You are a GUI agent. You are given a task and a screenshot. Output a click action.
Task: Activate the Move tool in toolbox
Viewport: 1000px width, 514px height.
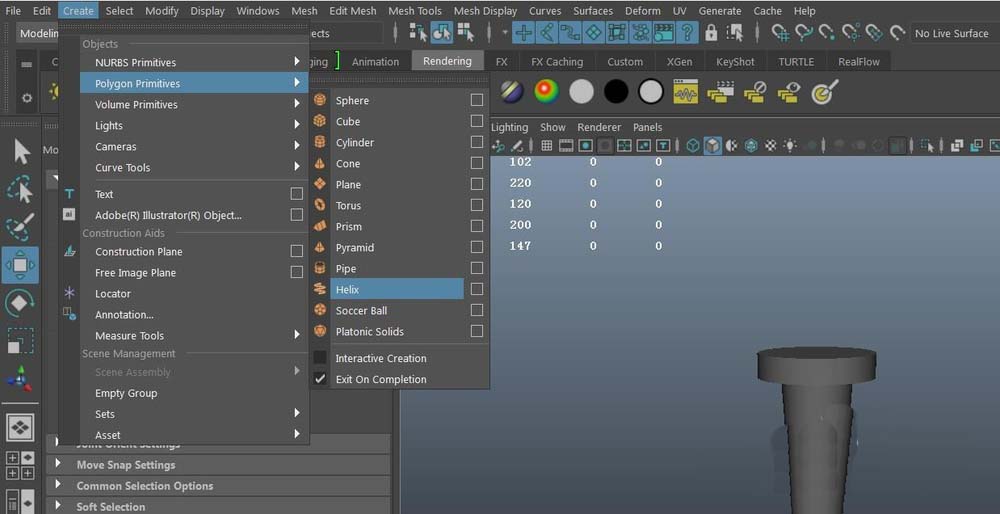click(x=20, y=265)
